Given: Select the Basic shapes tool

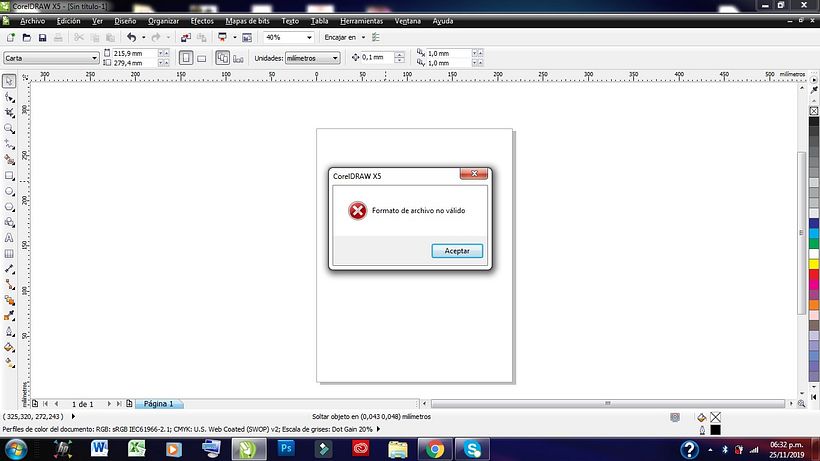Looking at the screenshot, I should [9, 222].
